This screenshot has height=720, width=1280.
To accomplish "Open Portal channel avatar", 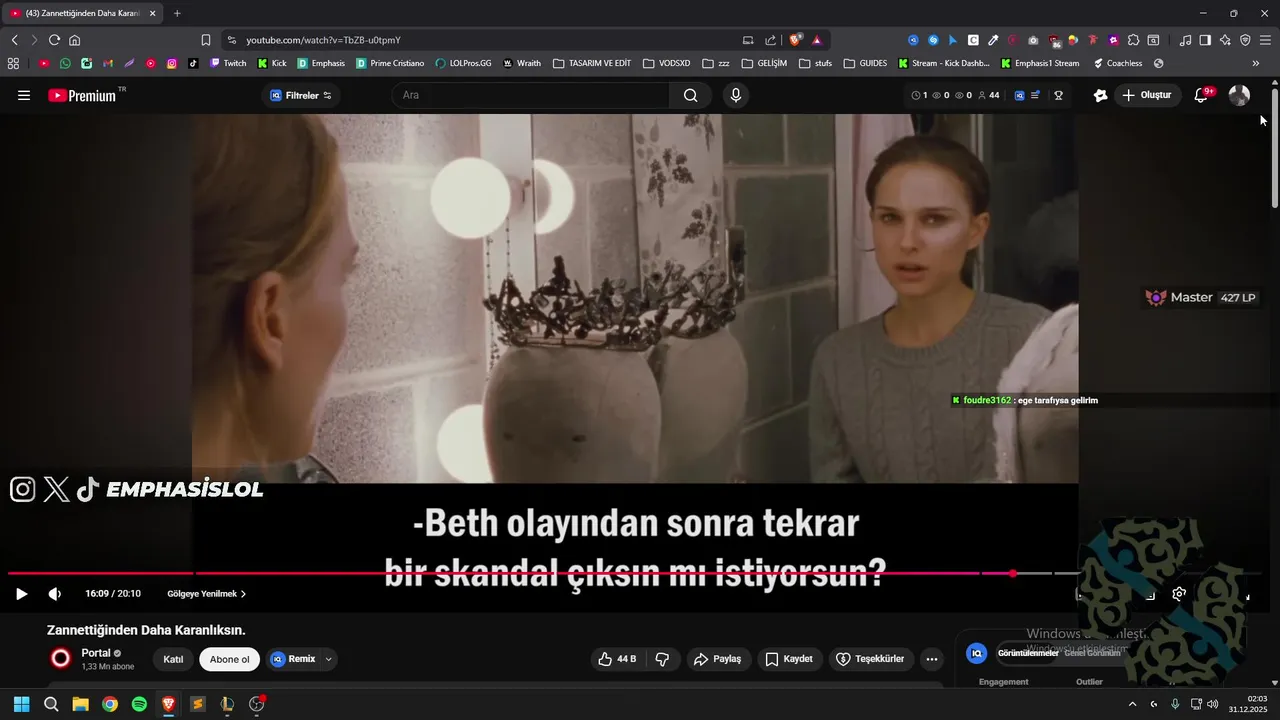I will 61,658.
